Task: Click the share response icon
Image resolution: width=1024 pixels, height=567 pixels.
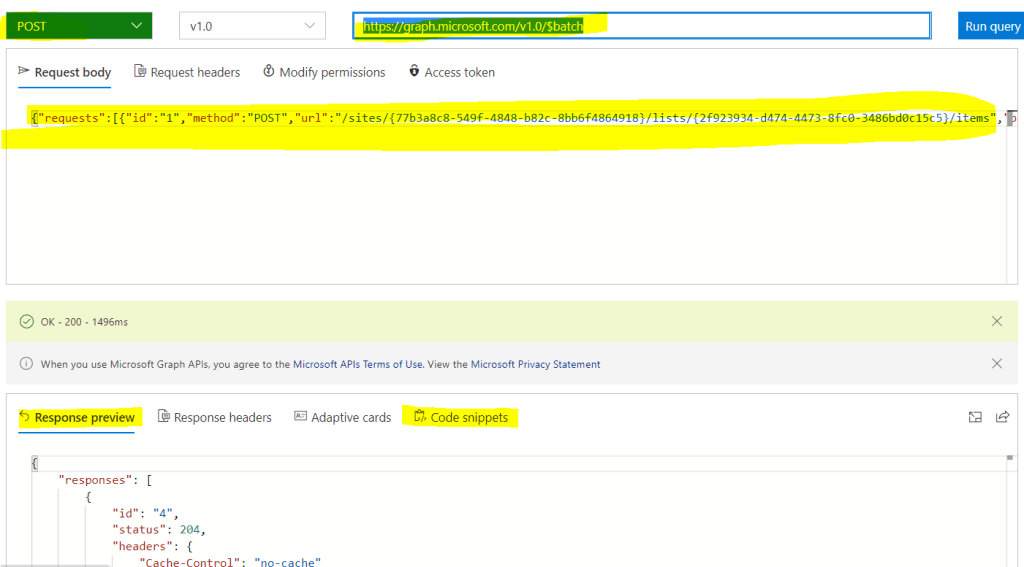Action: (x=1002, y=417)
